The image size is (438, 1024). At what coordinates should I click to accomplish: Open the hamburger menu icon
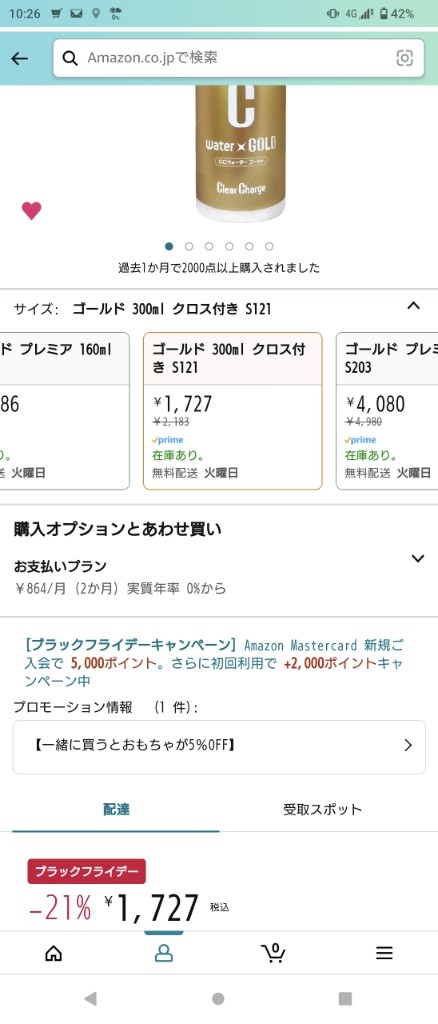pos(384,953)
